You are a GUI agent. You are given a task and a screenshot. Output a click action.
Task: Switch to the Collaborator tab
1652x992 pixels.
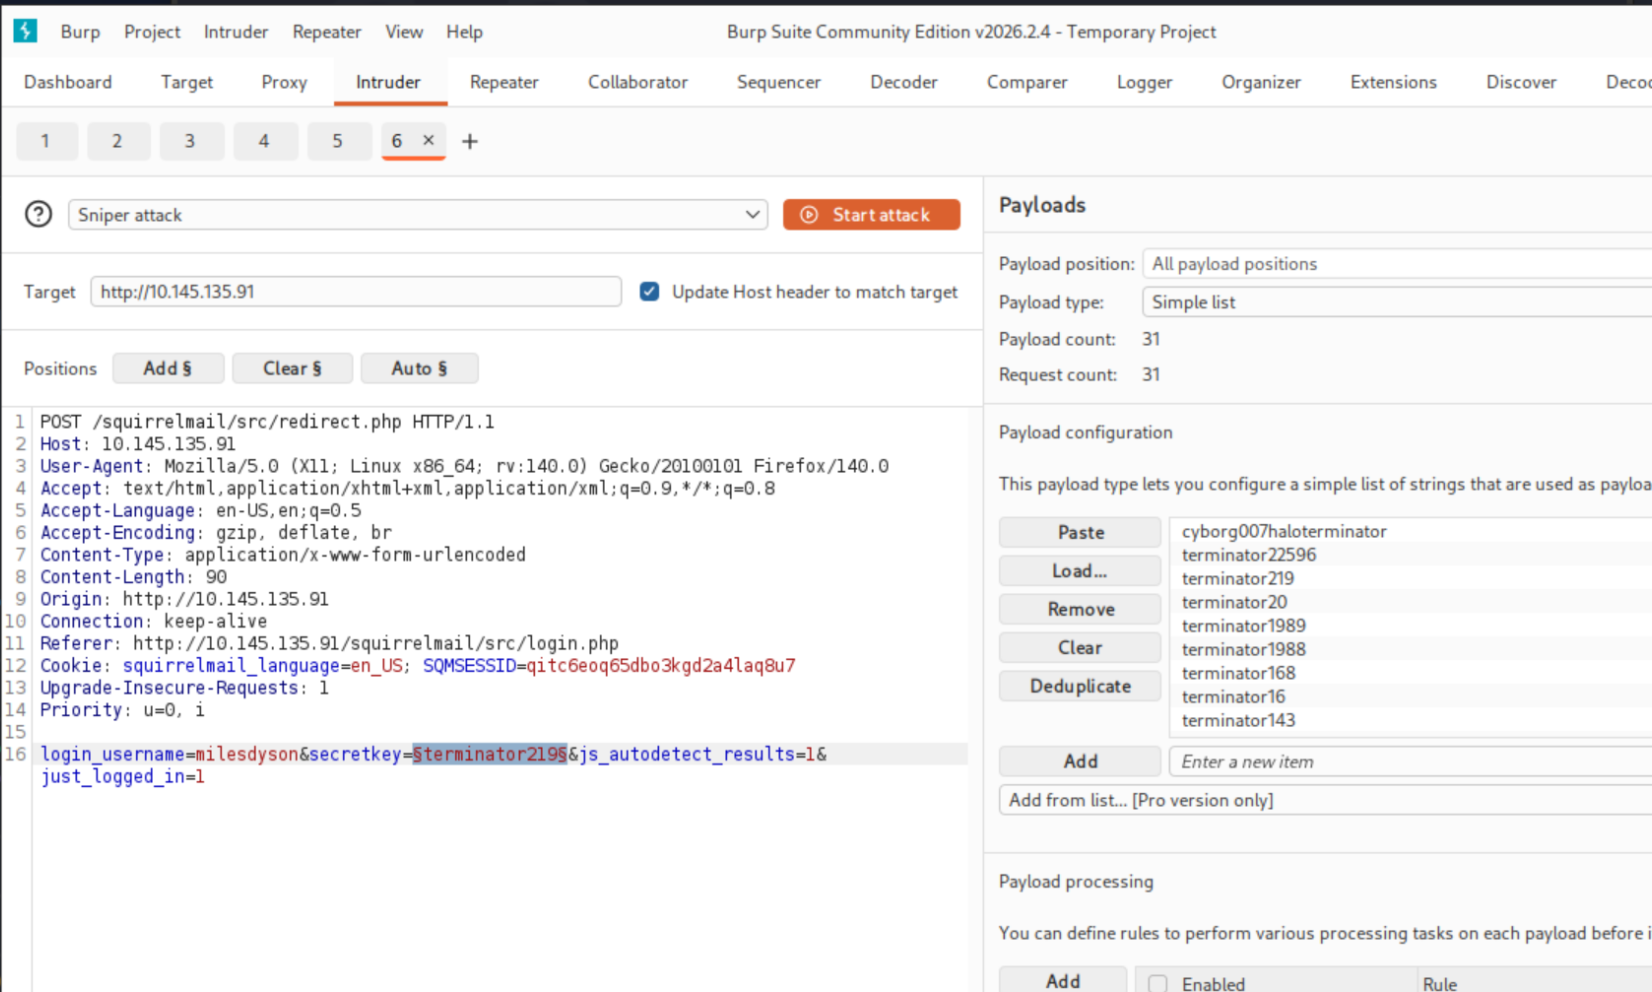click(638, 82)
